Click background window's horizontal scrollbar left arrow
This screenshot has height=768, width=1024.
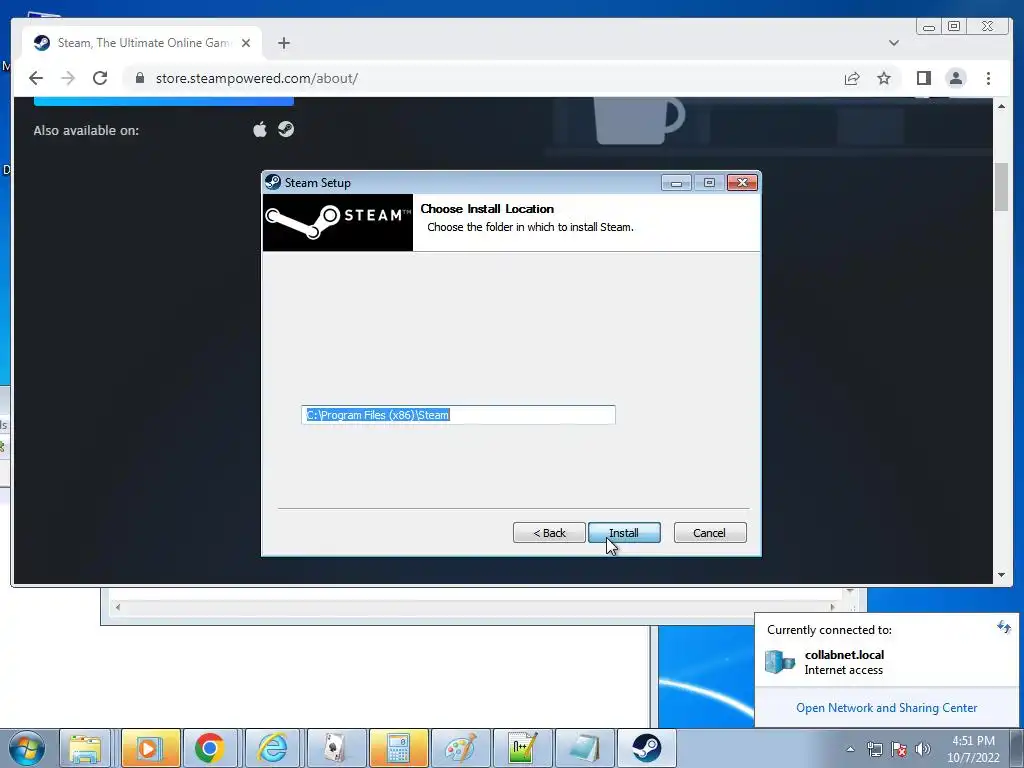(x=118, y=607)
